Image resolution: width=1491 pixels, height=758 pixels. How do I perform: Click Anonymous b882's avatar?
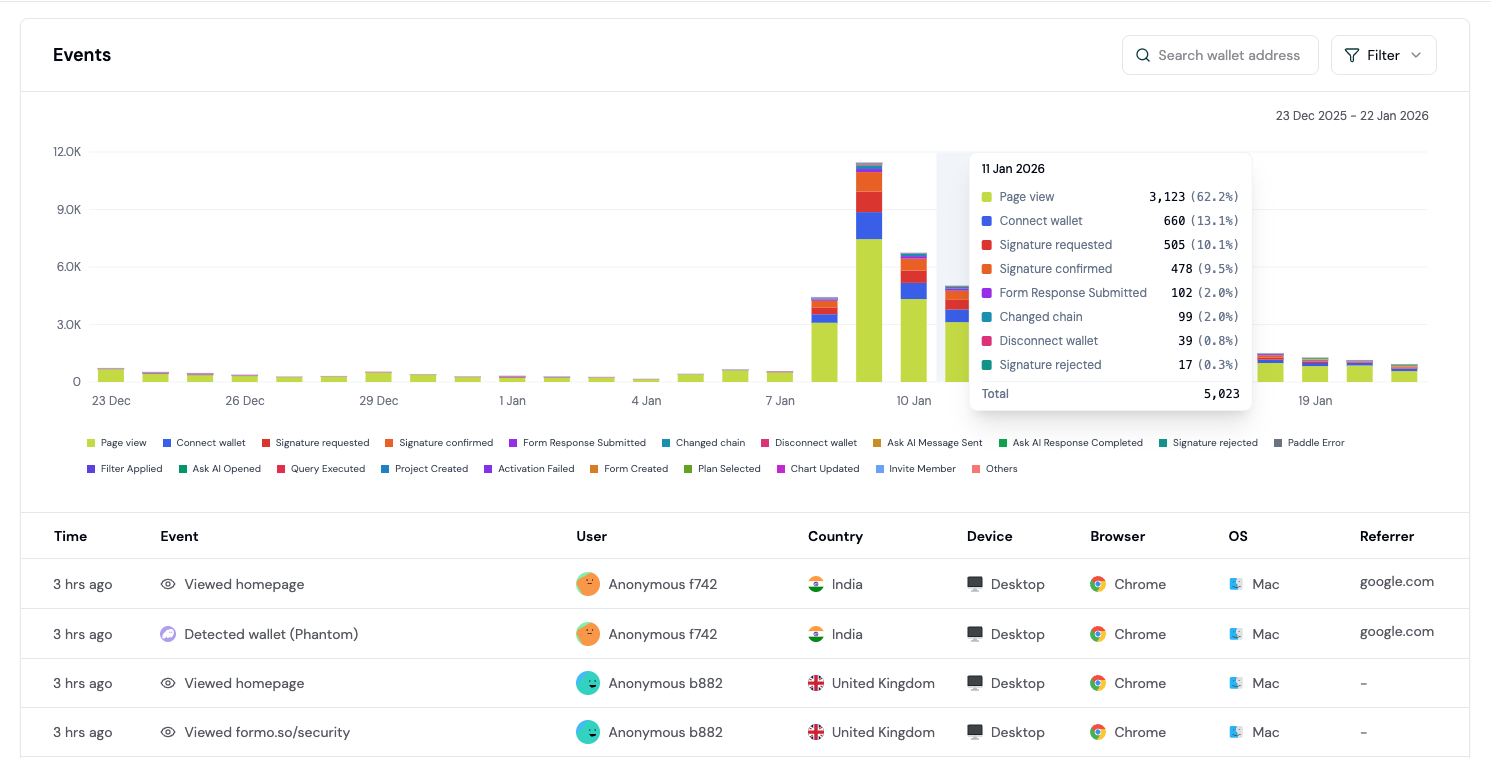(x=588, y=683)
